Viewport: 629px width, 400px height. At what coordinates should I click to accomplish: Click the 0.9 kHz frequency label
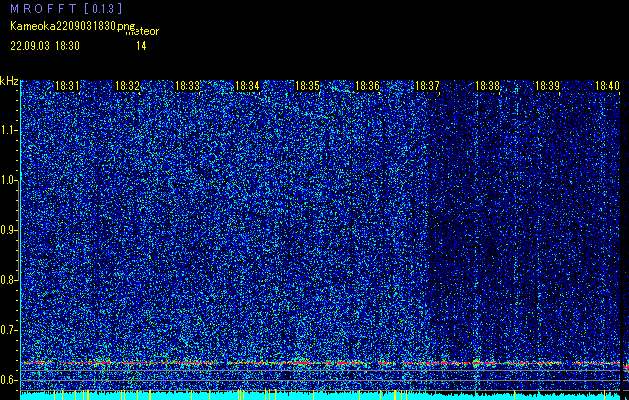[8, 230]
